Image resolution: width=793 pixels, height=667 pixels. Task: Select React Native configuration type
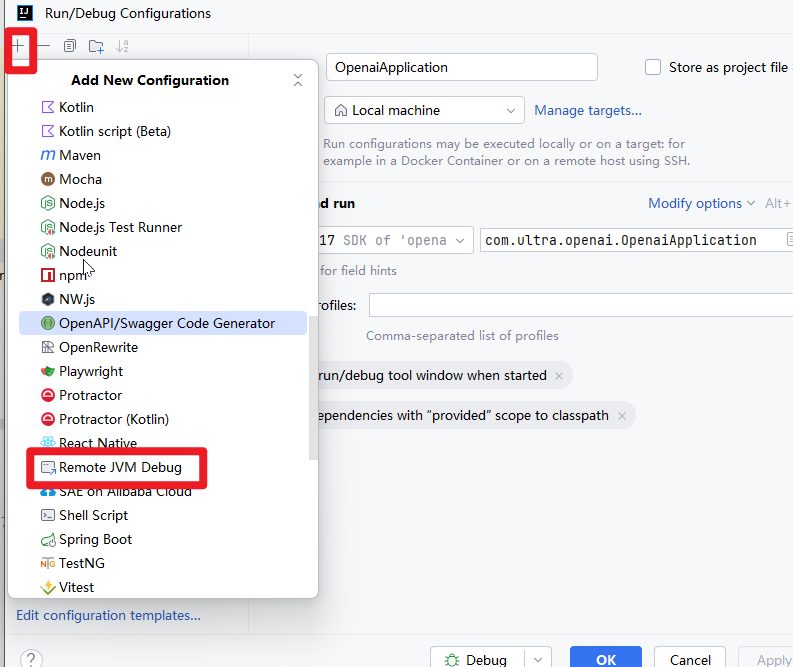coord(163,443)
